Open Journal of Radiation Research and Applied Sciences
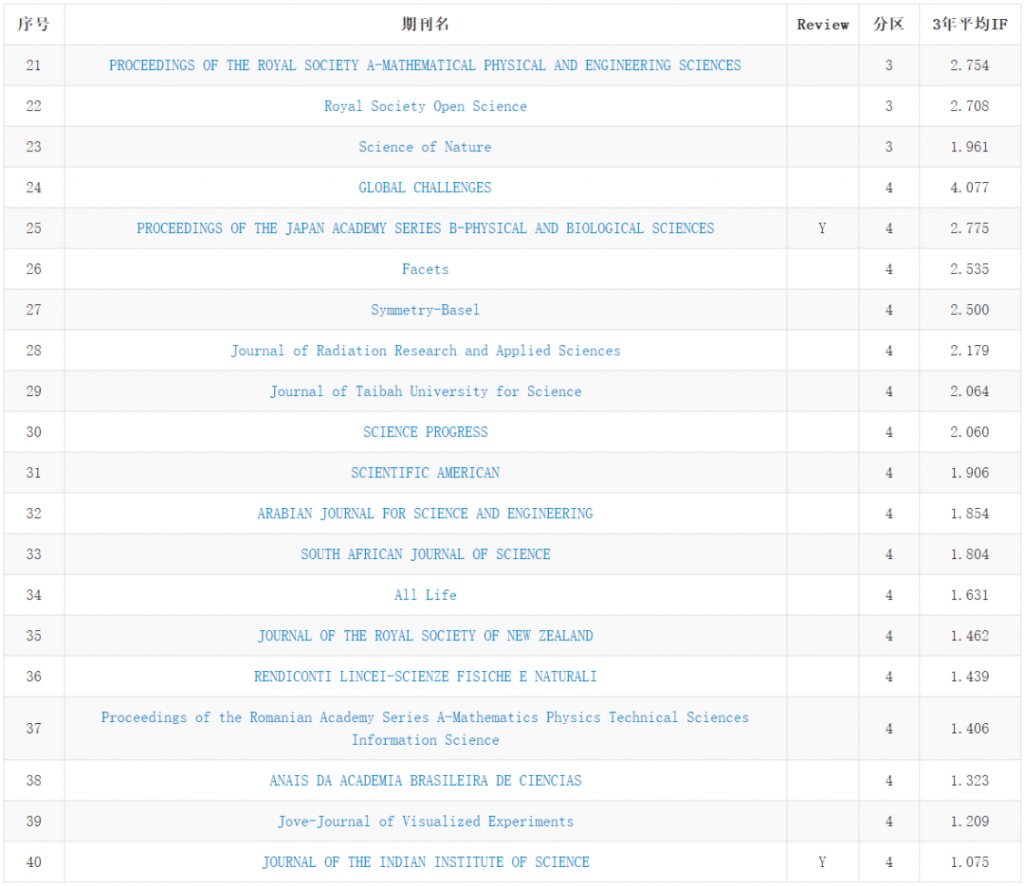Image resolution: width=1024 pixels, height=886 pixels. pos(425,351)
